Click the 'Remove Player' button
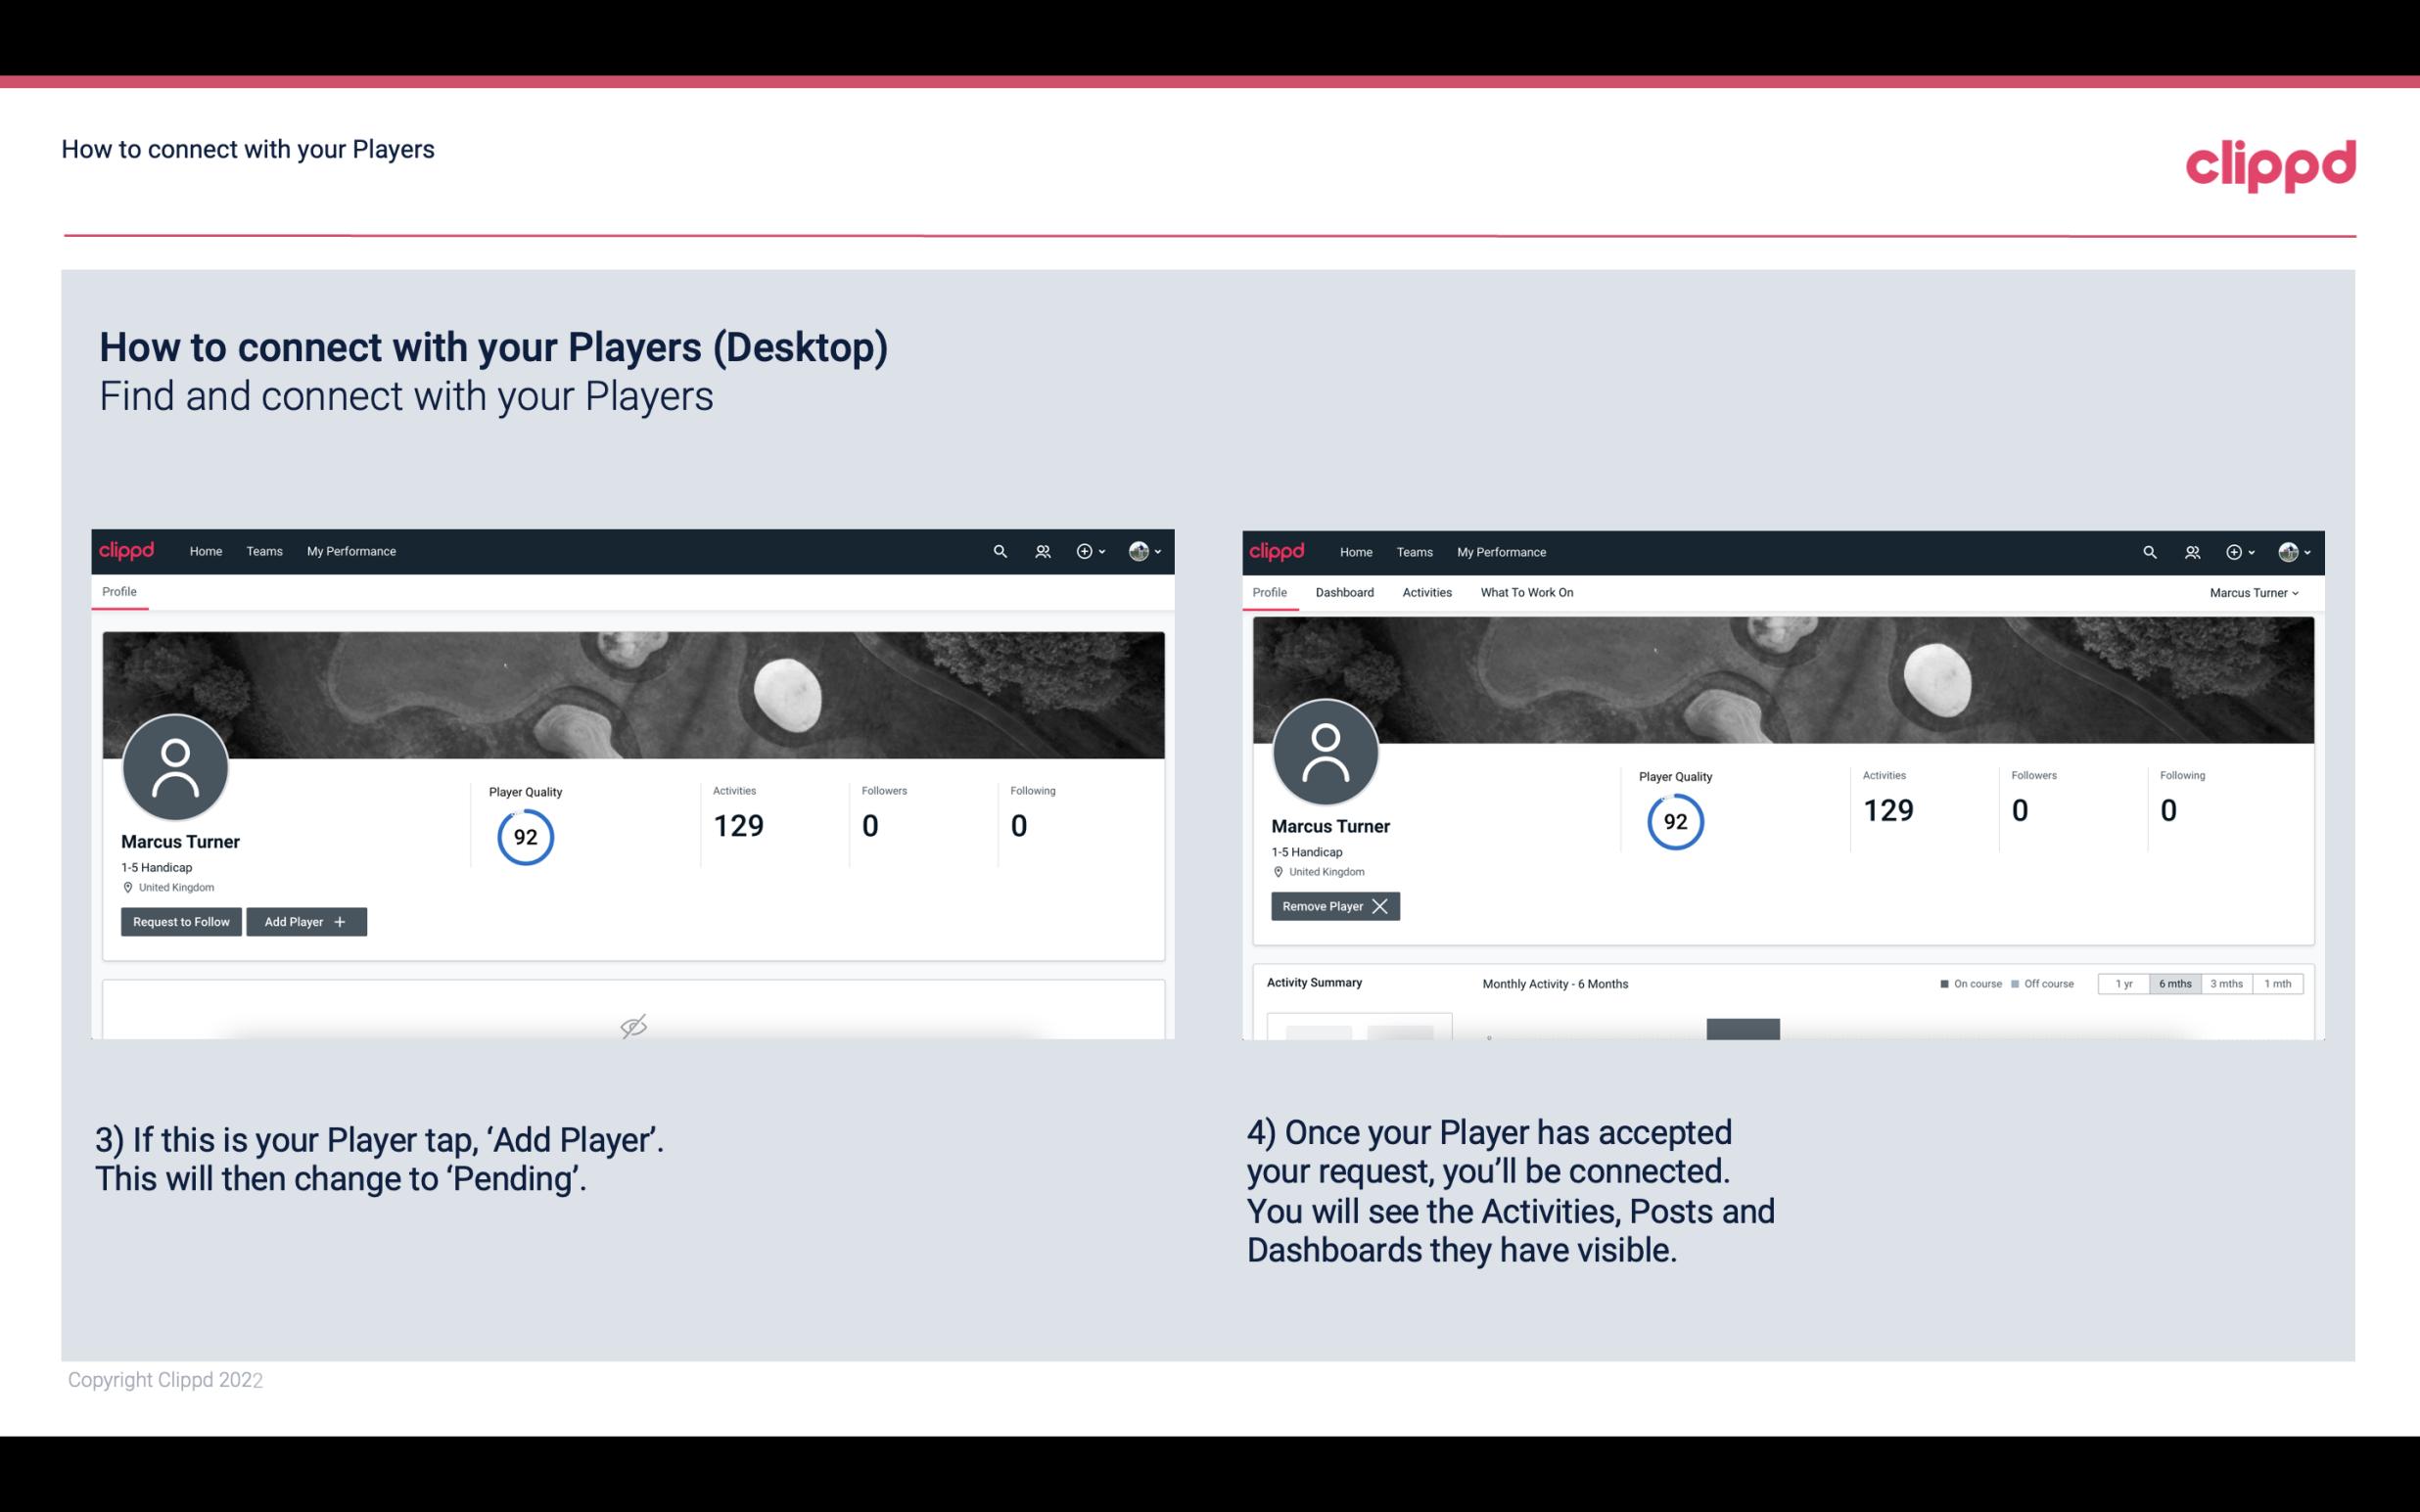 pyautogui.click(x=1331, y=906)
